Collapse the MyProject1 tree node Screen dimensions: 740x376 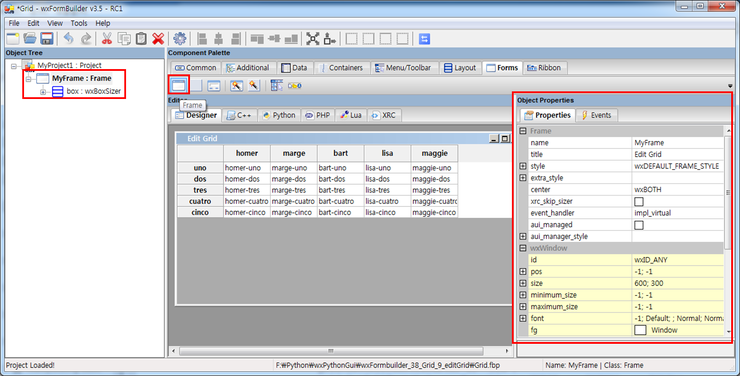14,66
